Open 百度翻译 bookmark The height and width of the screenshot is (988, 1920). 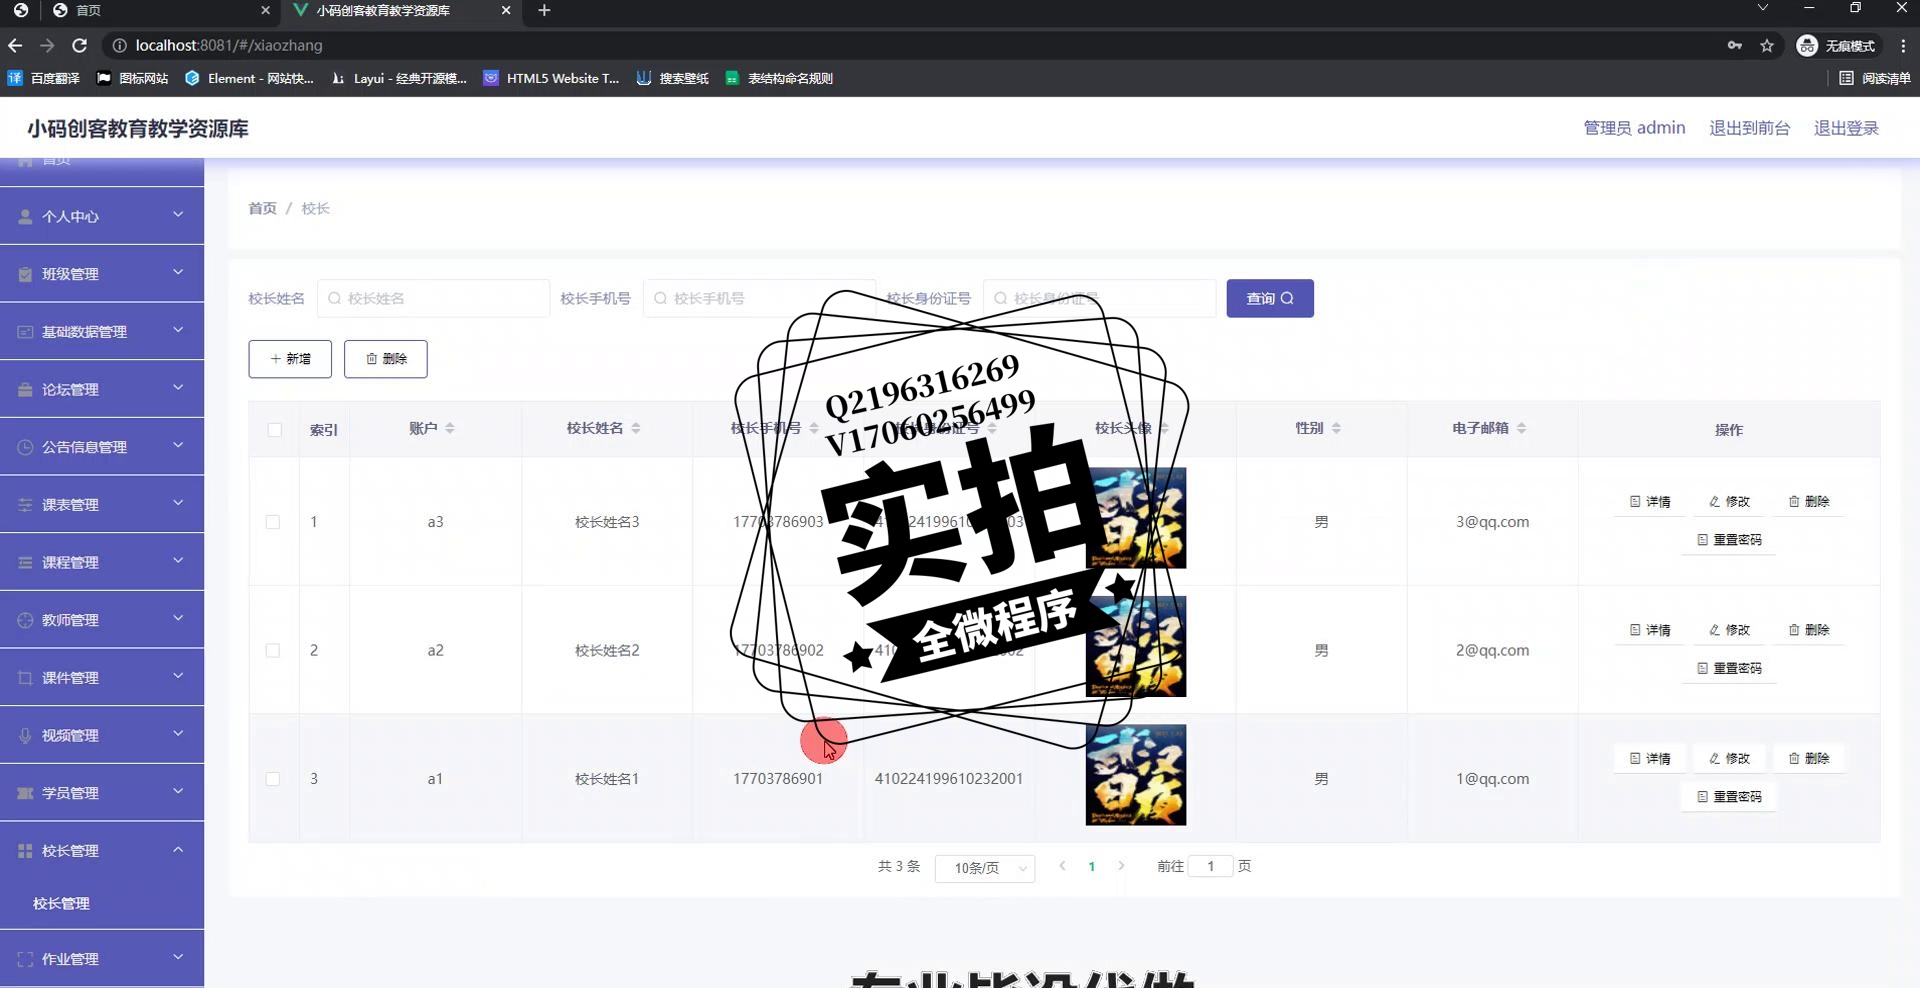point(44,78)
